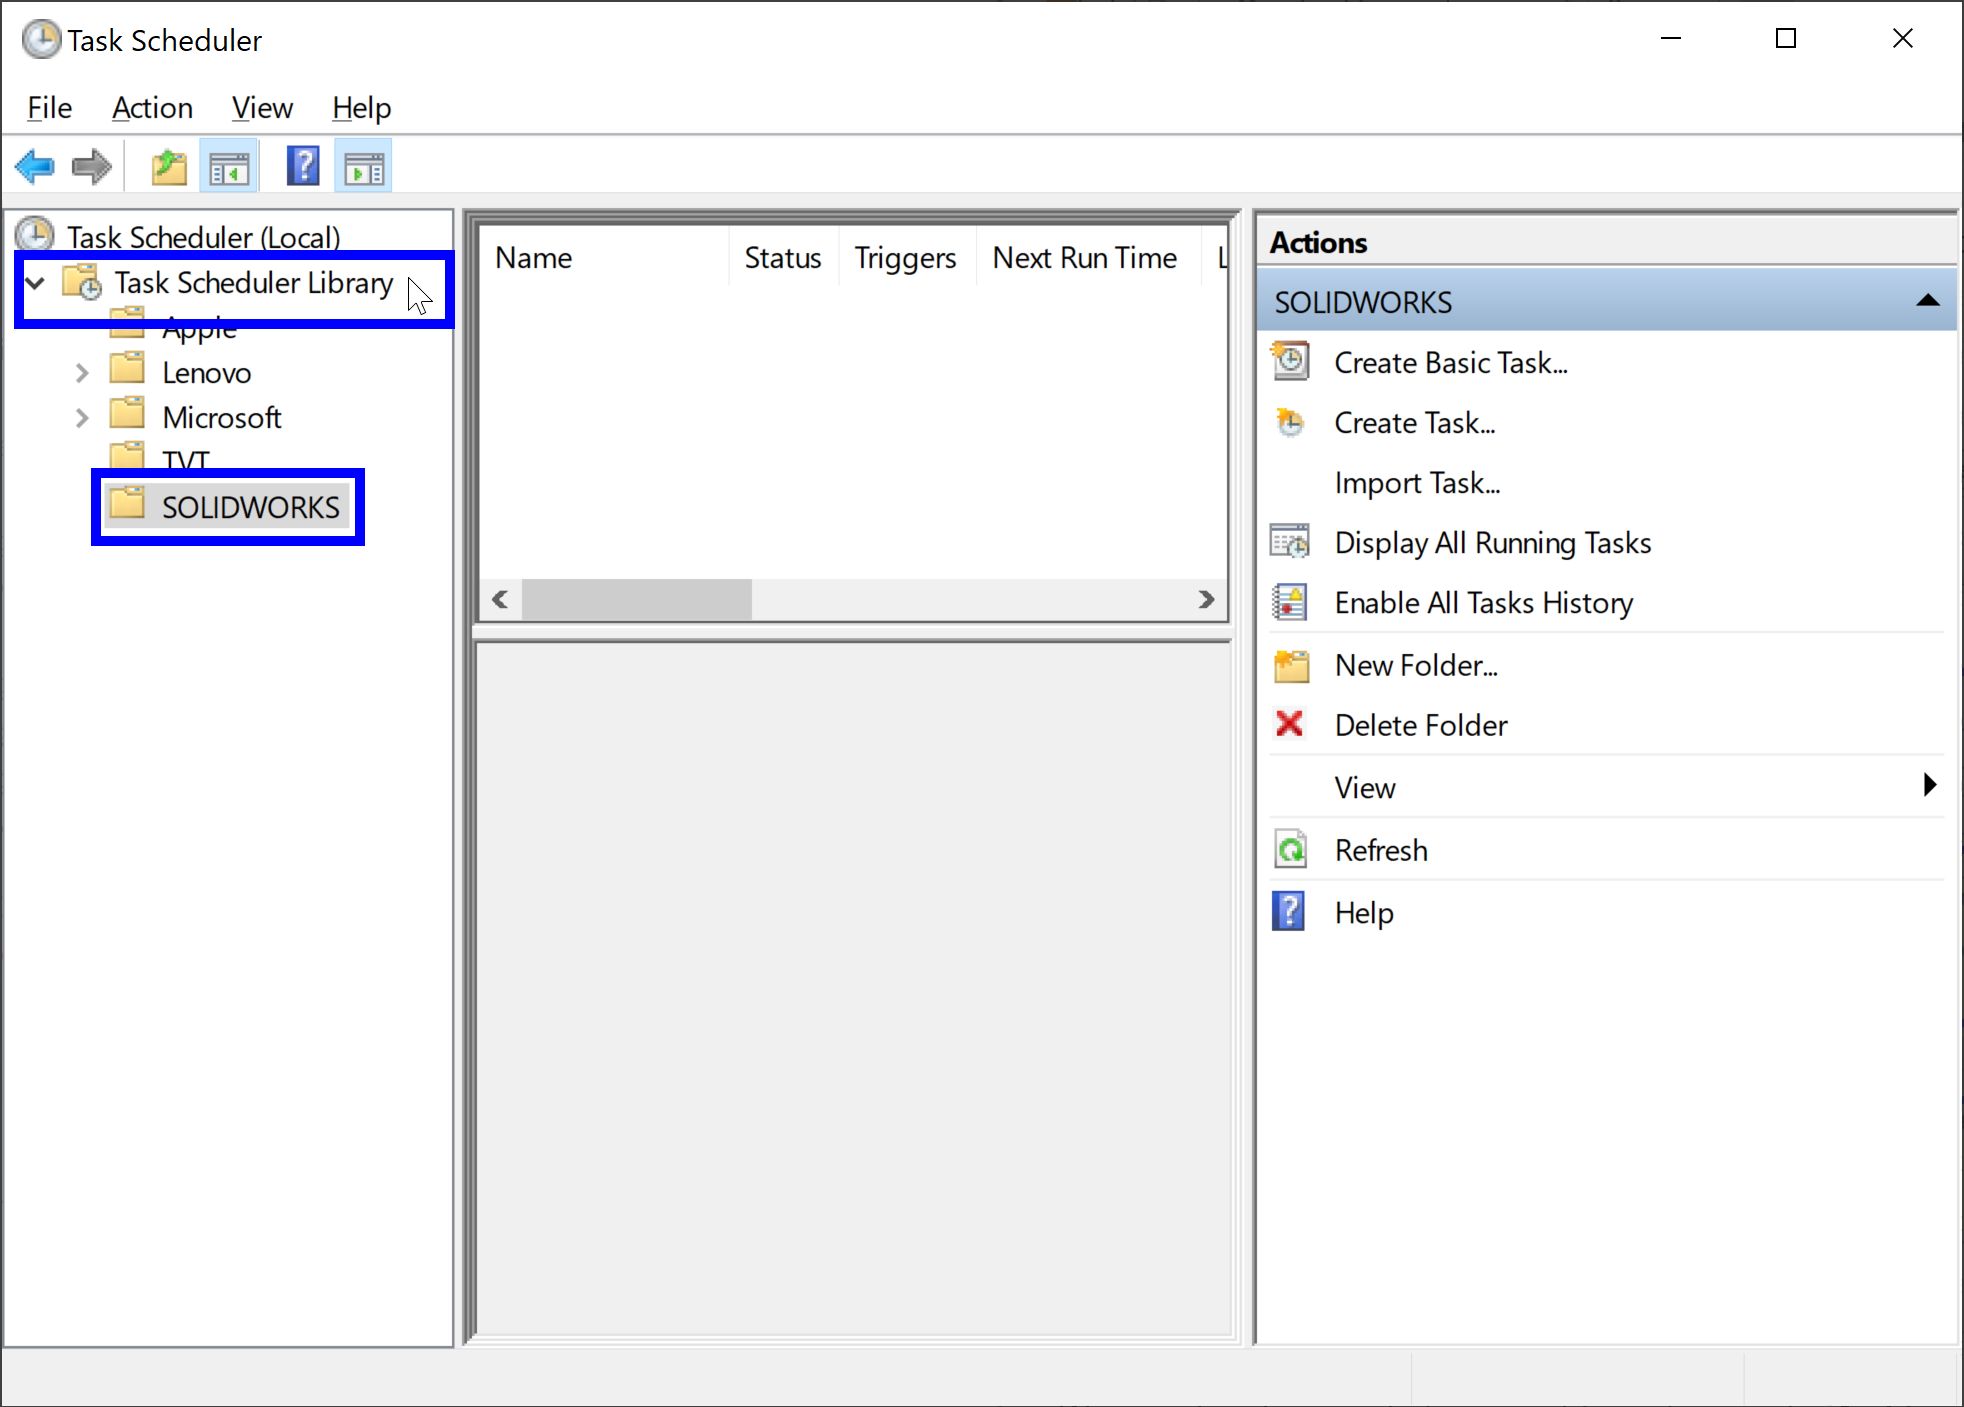Expand the Microsoft folder node

(x=82, y=418)
